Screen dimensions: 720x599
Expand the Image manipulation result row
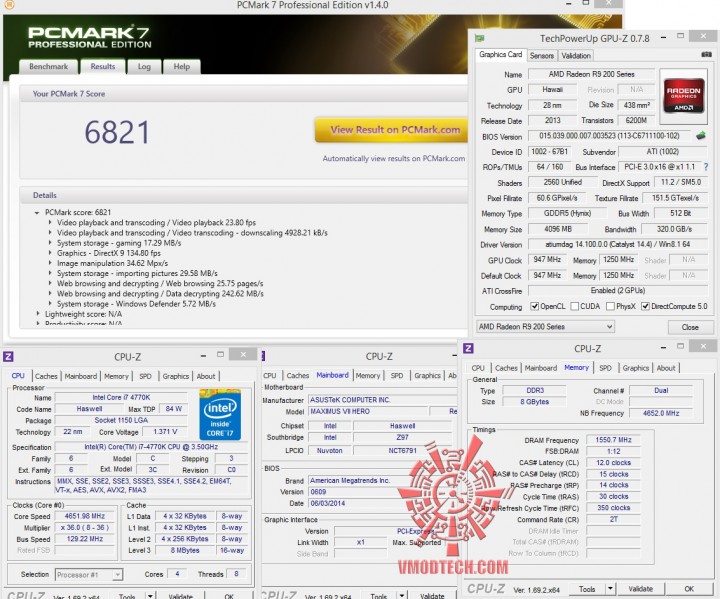50,263
